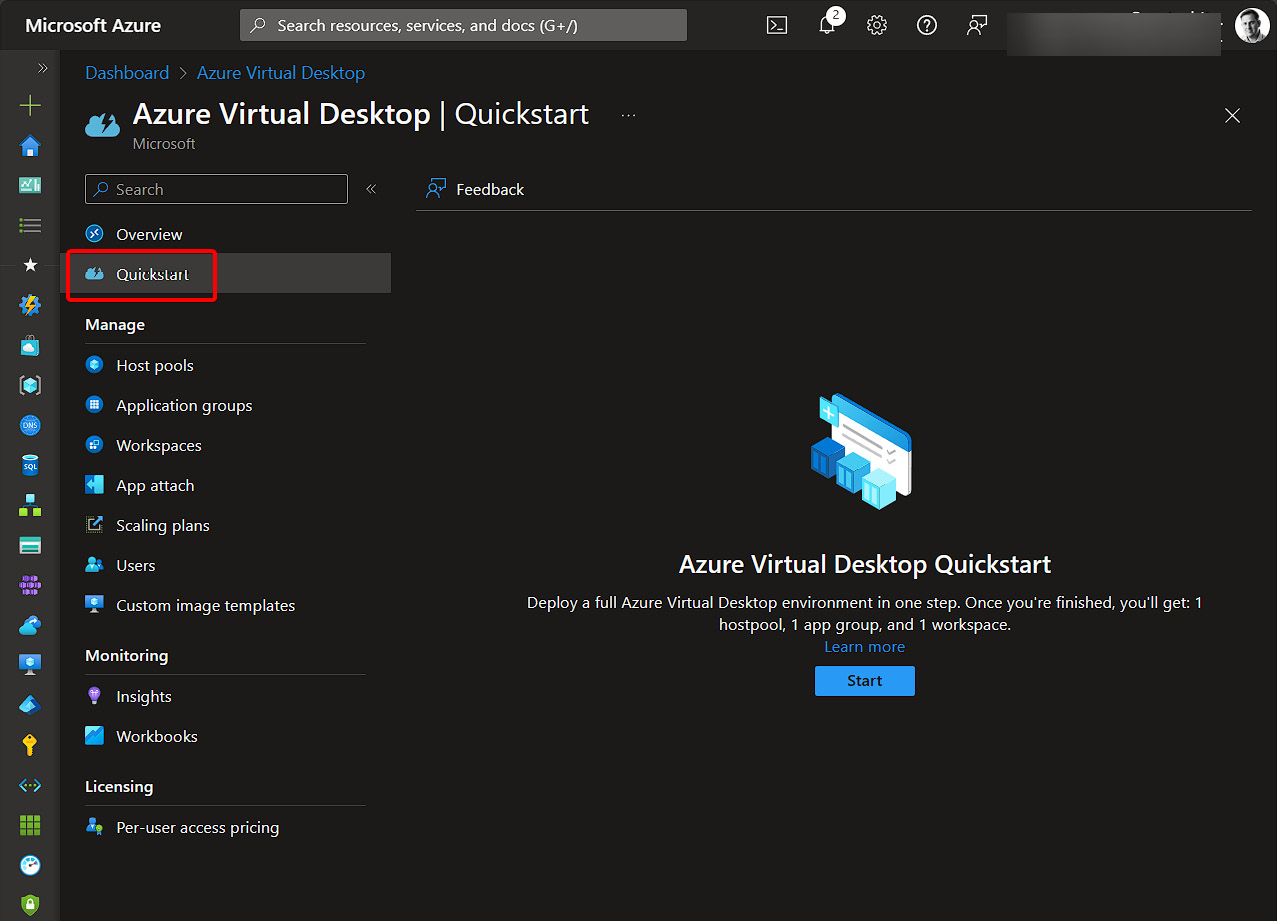Screen dimensions: 1277x921
Task: Open All services list icon
Action: pyautogui.click(x=30, y=225)
